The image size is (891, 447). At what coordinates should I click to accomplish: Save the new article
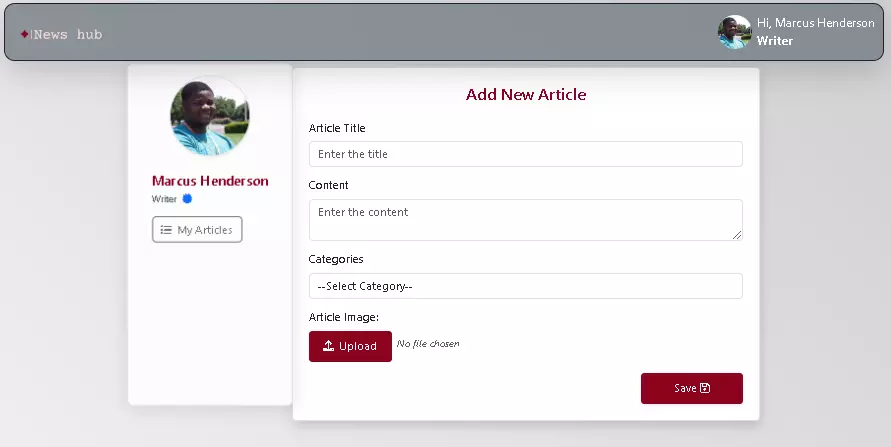click(x=692, y=388)
